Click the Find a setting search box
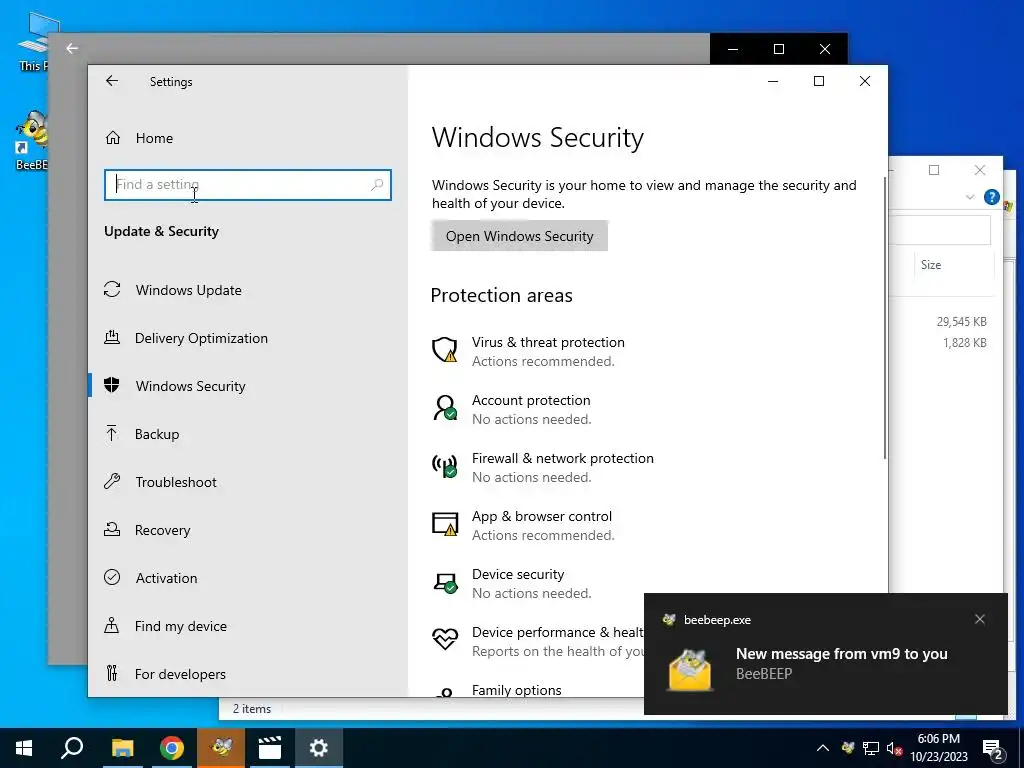The height and width of the screenshot is (768, 1024). [248, 185]
